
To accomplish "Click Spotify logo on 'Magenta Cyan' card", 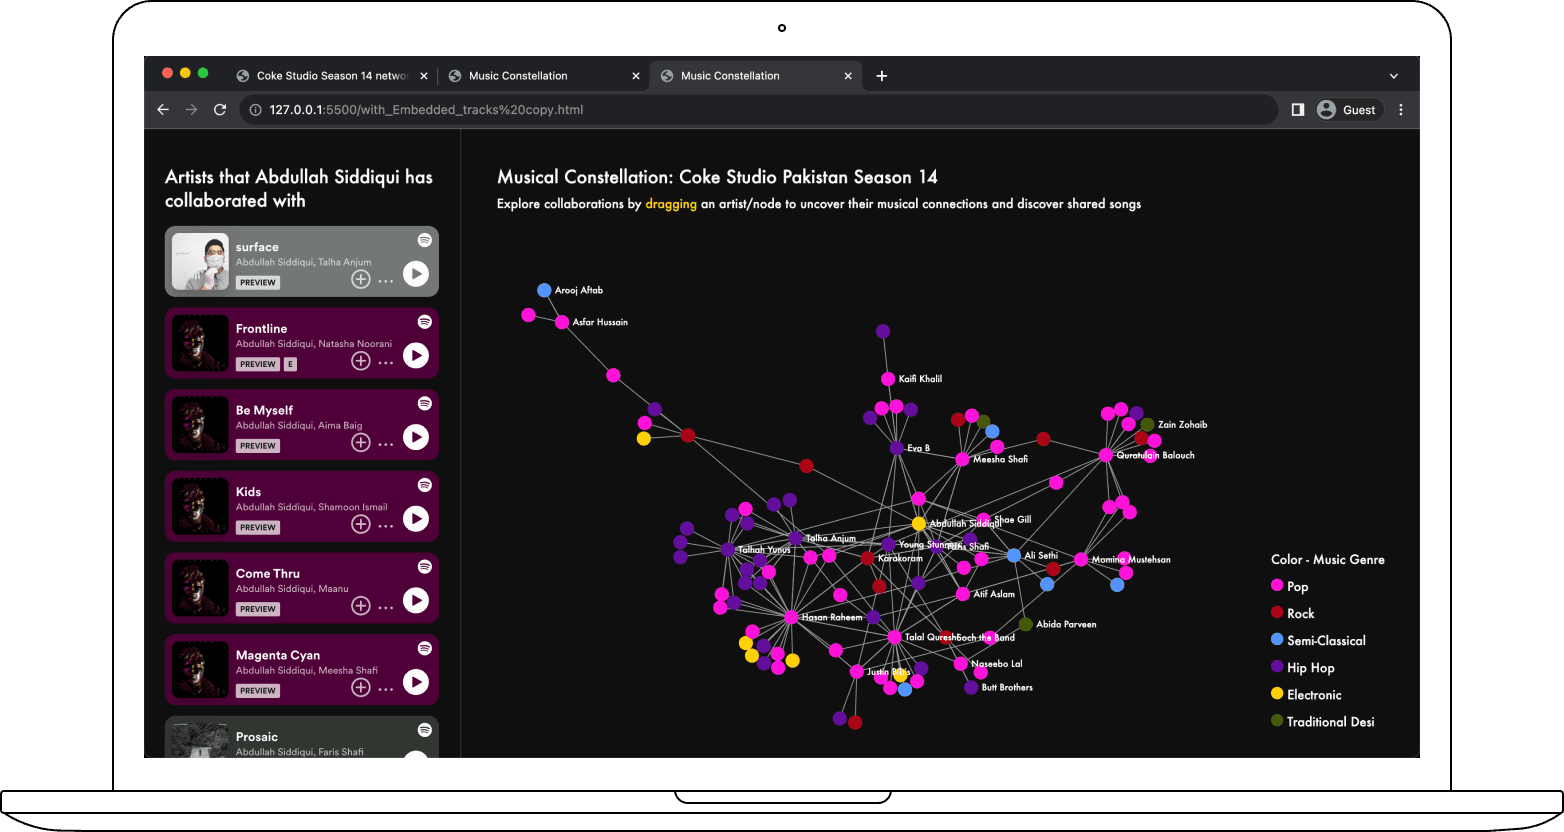I will 425,648.
